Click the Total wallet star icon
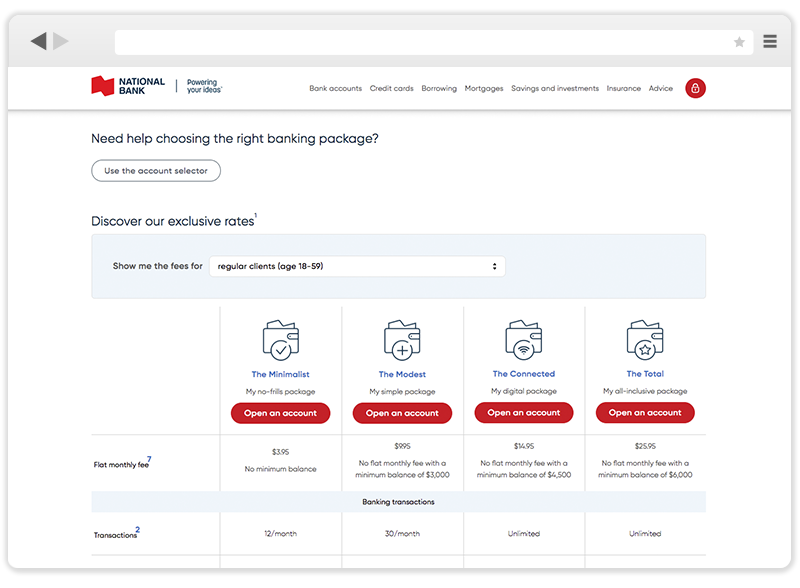Screen dimensions: 800x588 coord(645,340)
